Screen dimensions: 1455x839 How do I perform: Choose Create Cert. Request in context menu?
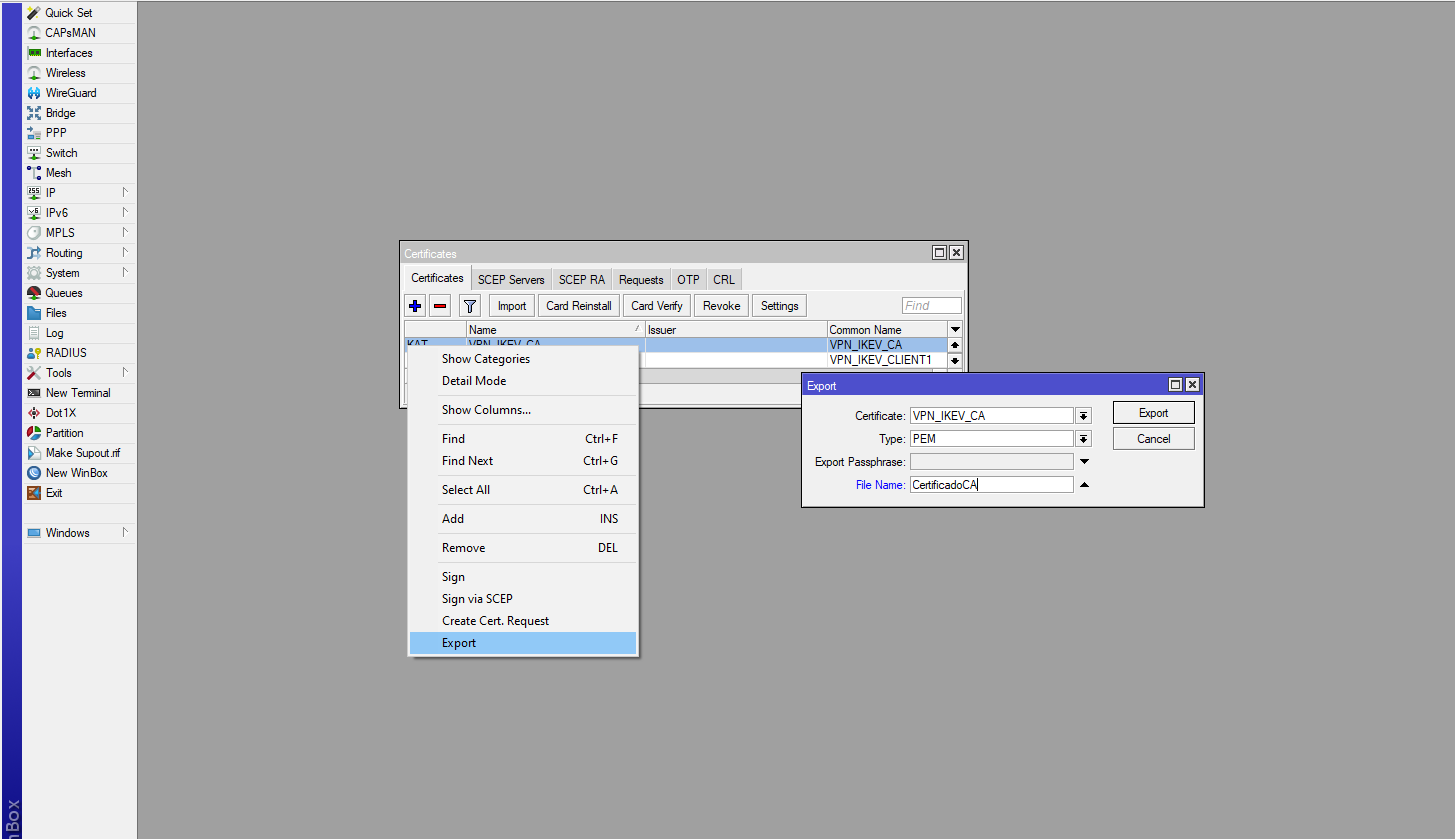coord(523,621)
